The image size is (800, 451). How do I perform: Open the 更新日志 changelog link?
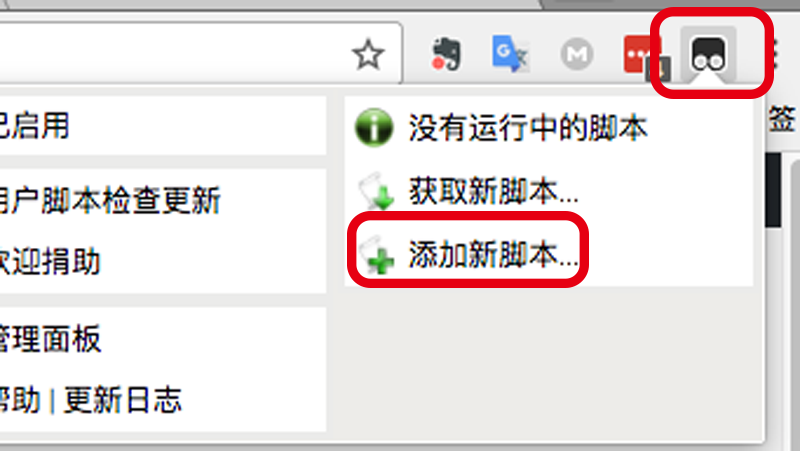pos(122,399)
